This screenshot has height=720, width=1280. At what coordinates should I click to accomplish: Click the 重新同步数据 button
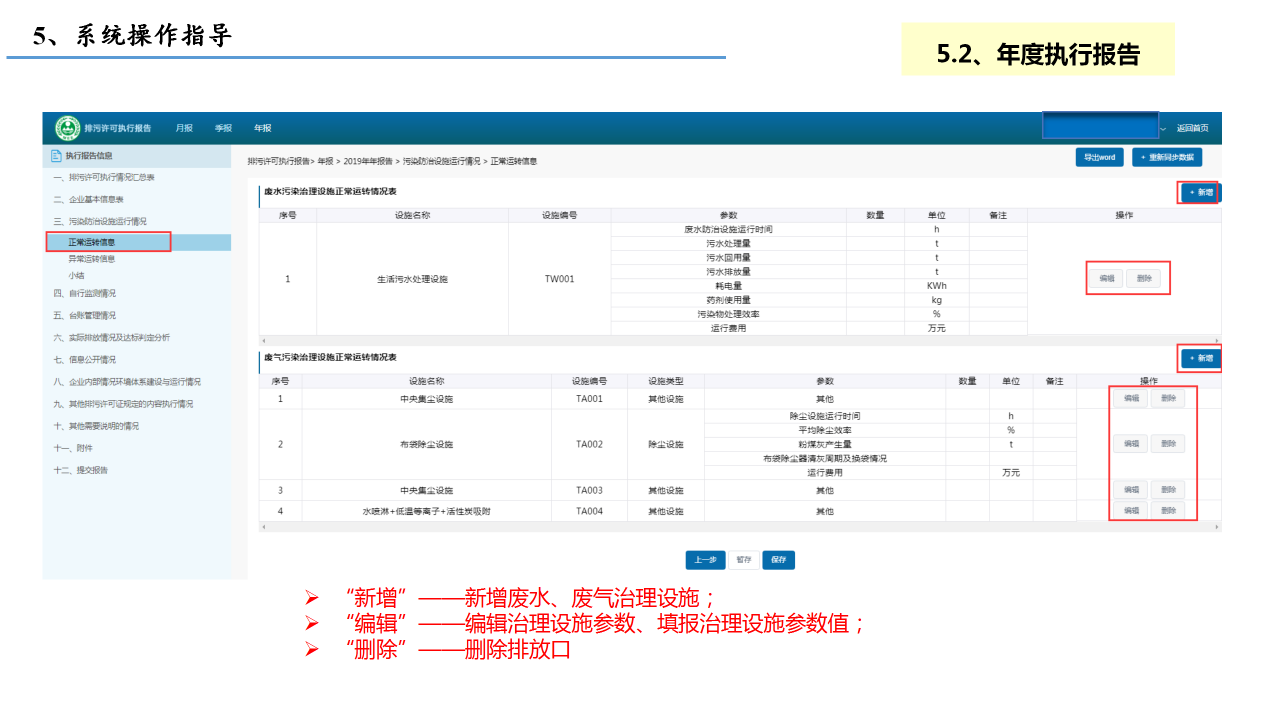pos(1167,157)
